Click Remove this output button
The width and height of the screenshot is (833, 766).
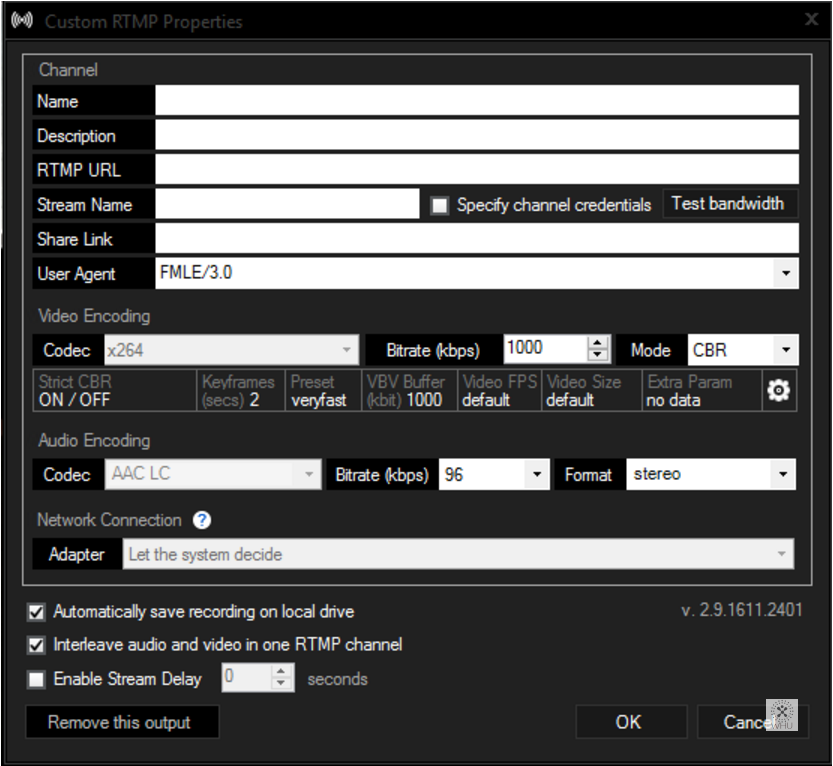(x=122, y=722)
